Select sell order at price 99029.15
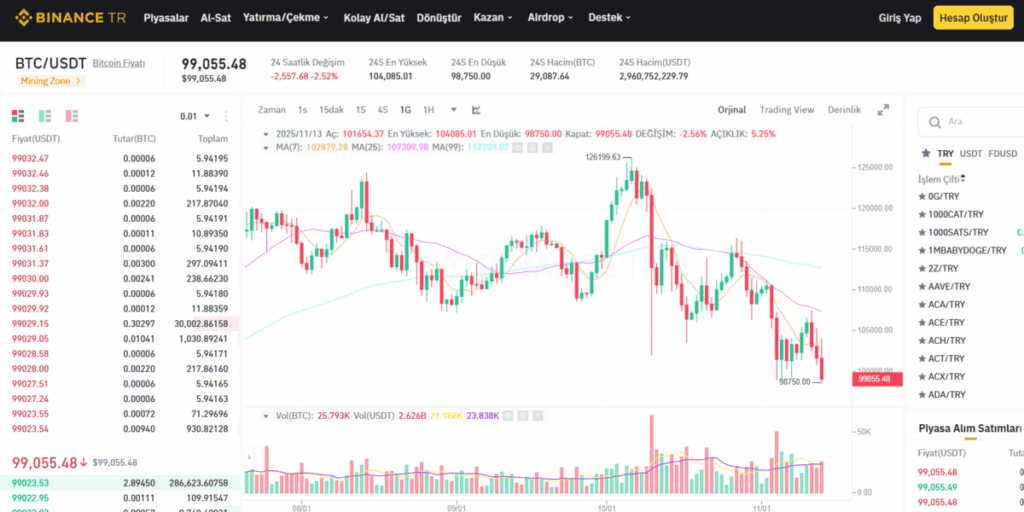The width and height of the screenshot is (1024, 512). (x=120, y=324)
